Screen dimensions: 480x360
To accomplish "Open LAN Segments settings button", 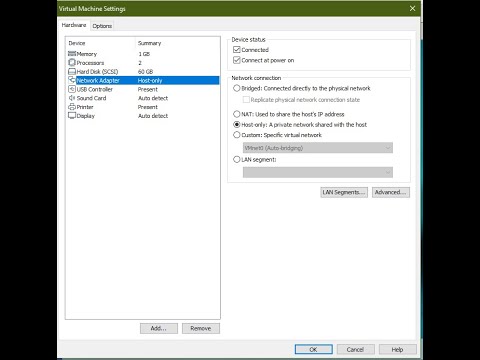I will tap(344, 192).
